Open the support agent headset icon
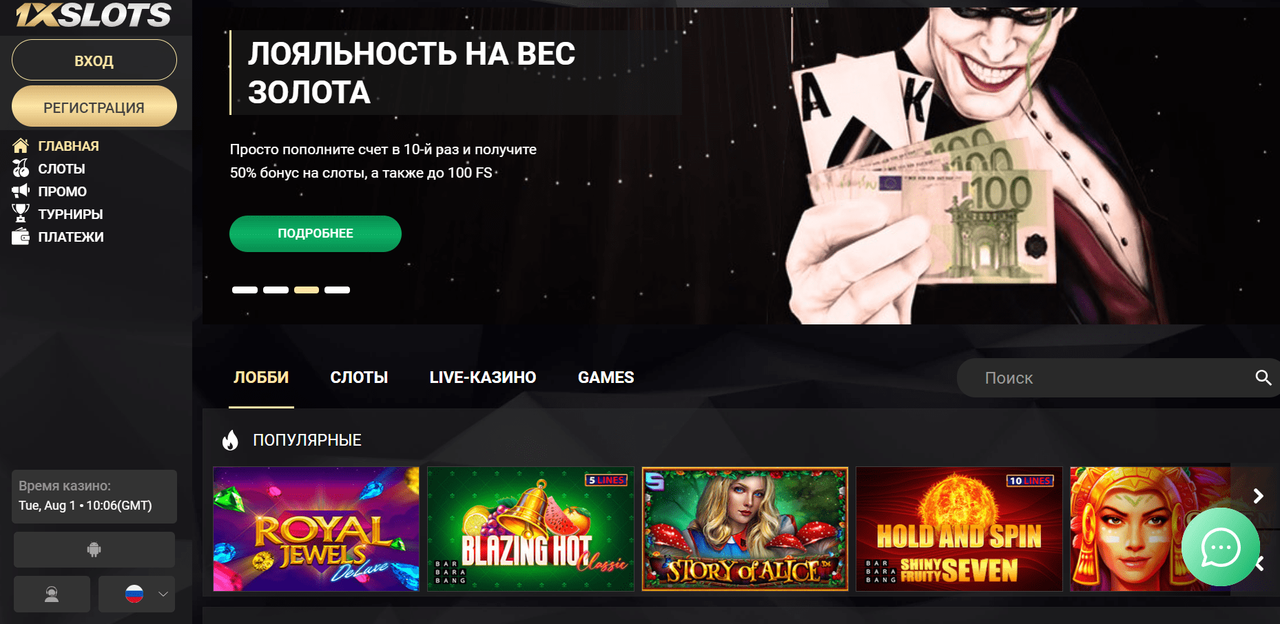Image resolution: width=1280 pixels, height=624 pixels. pyautogui.click(x=52, y=594)
